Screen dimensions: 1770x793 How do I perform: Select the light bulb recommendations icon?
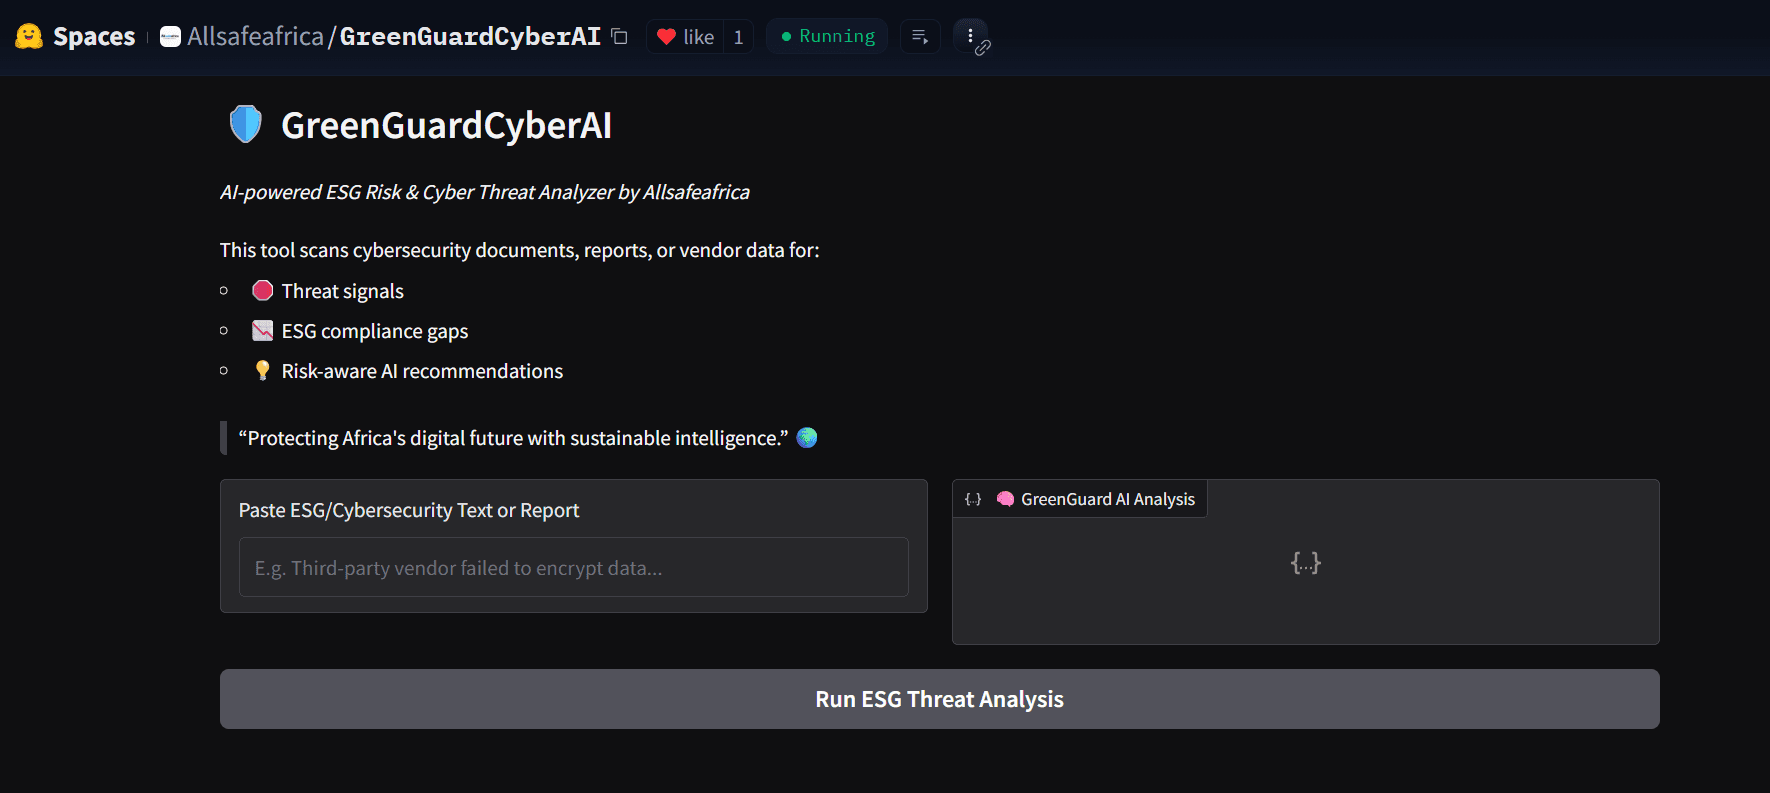tap(262, 370)
